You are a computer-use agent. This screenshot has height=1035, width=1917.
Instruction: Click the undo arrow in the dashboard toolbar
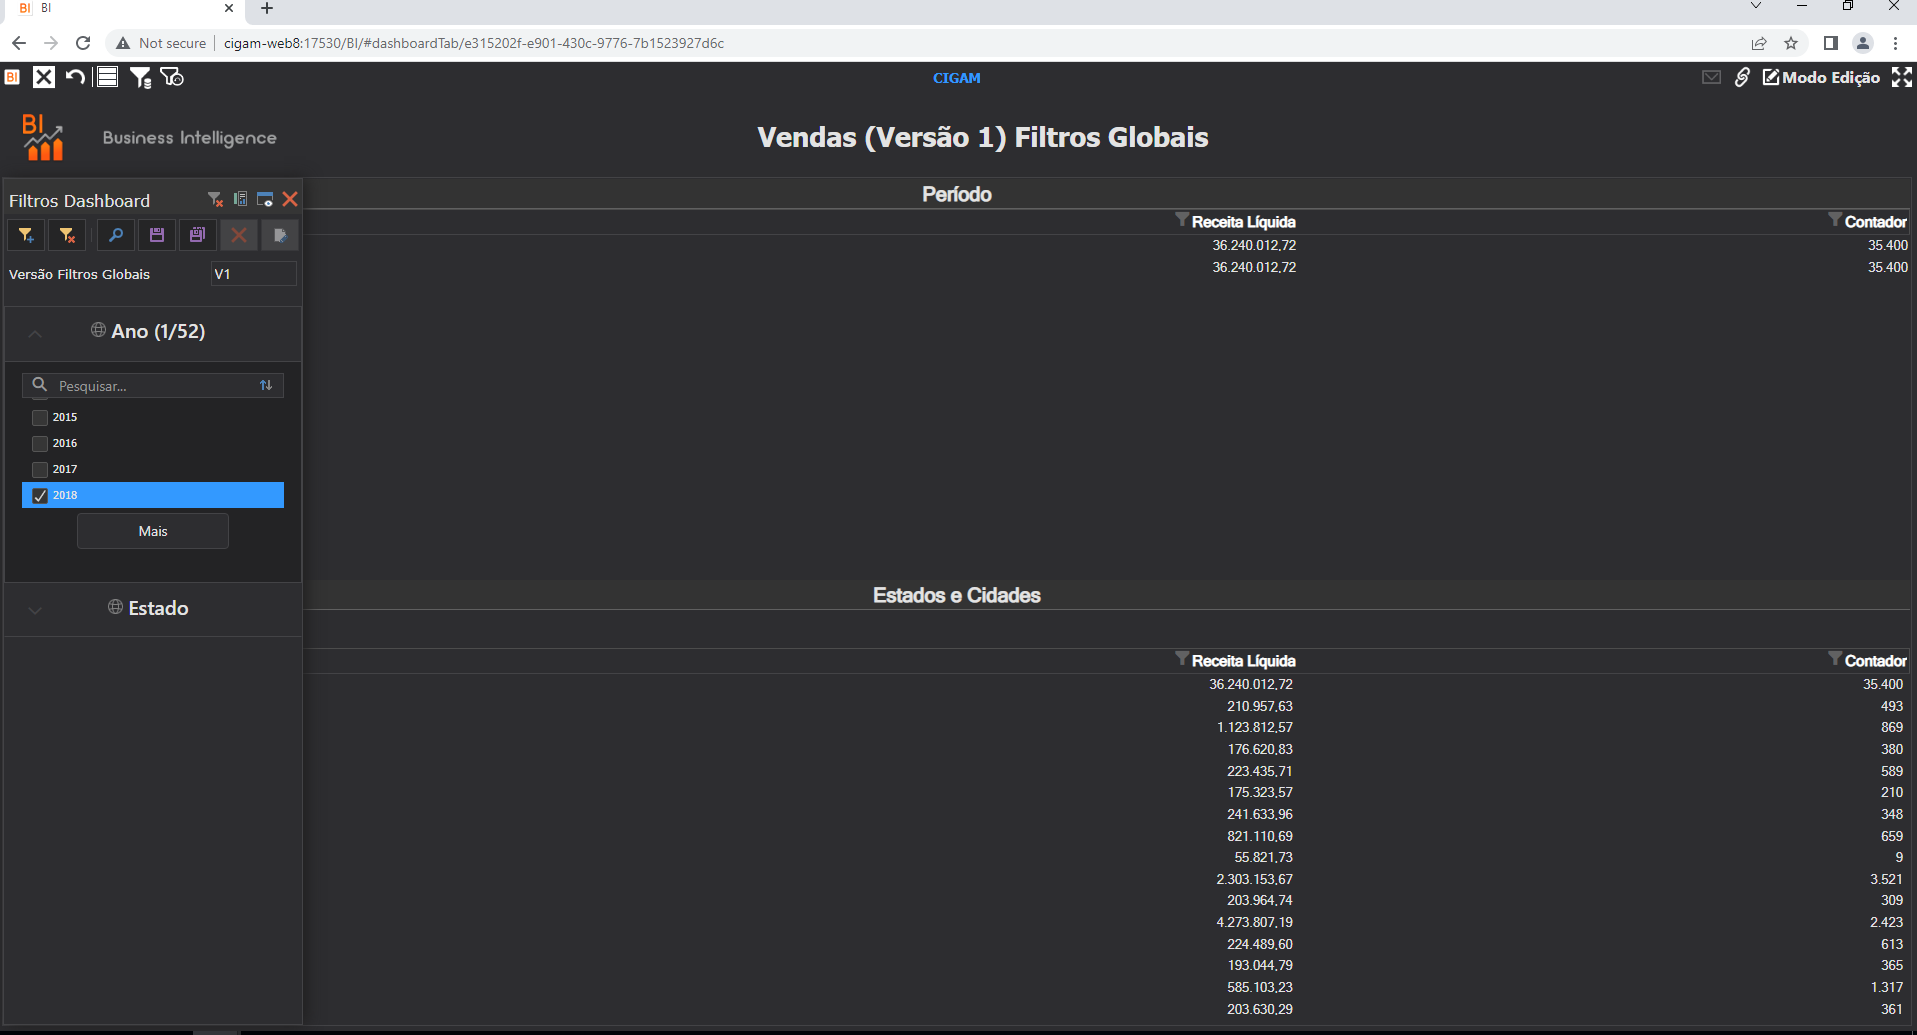pos(75,77)
